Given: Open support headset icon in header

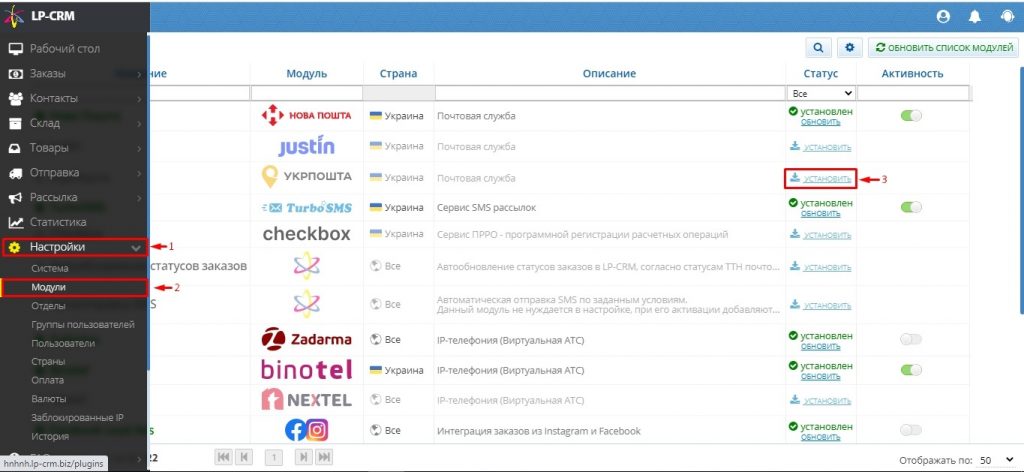Looking at the screenshot, I should point(1008,17).
